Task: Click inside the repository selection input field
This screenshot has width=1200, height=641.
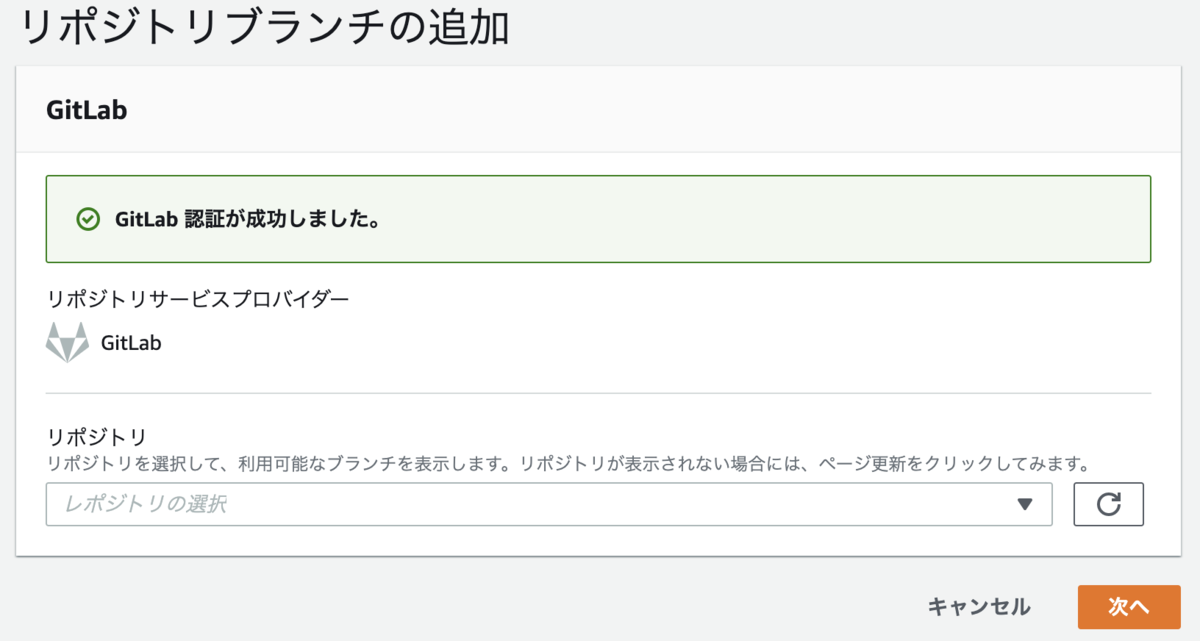Action: [x=400, y=504]
